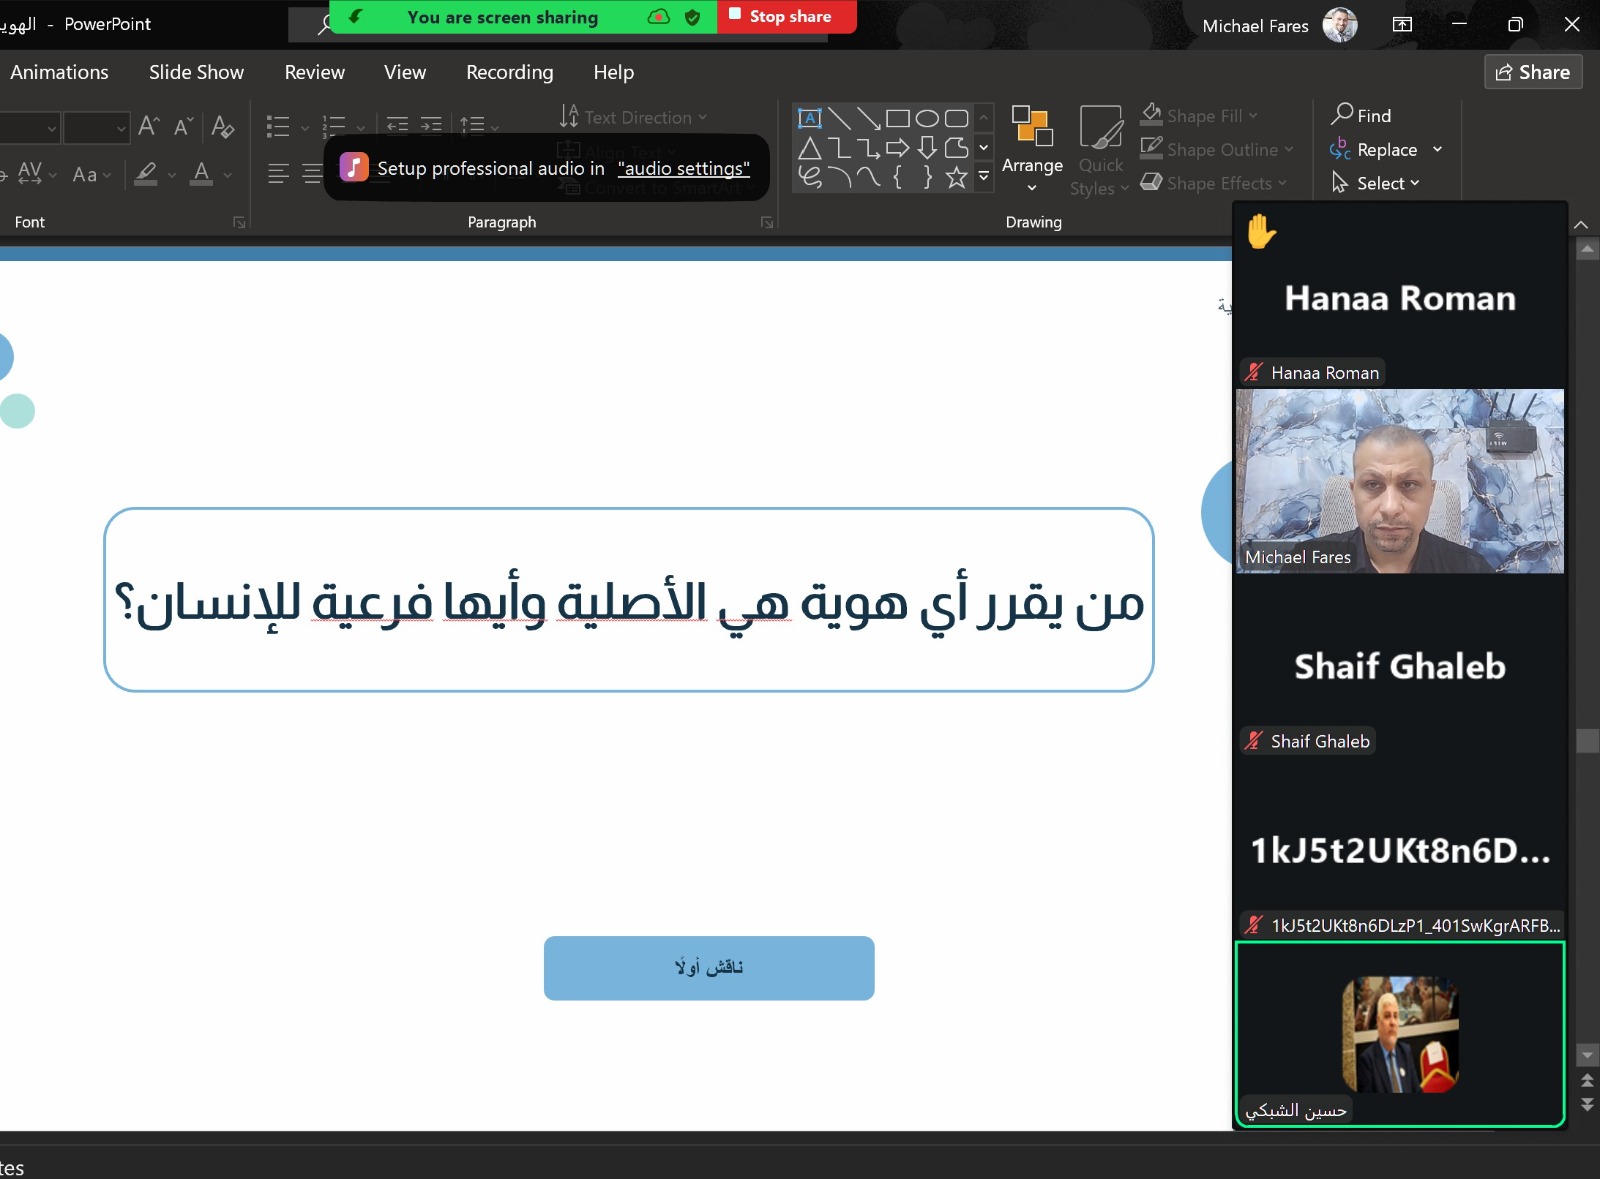Click the Next Slide double arrow
The width and height of the screenshot is (1600, 1179).
(x=1587, y=1104)
